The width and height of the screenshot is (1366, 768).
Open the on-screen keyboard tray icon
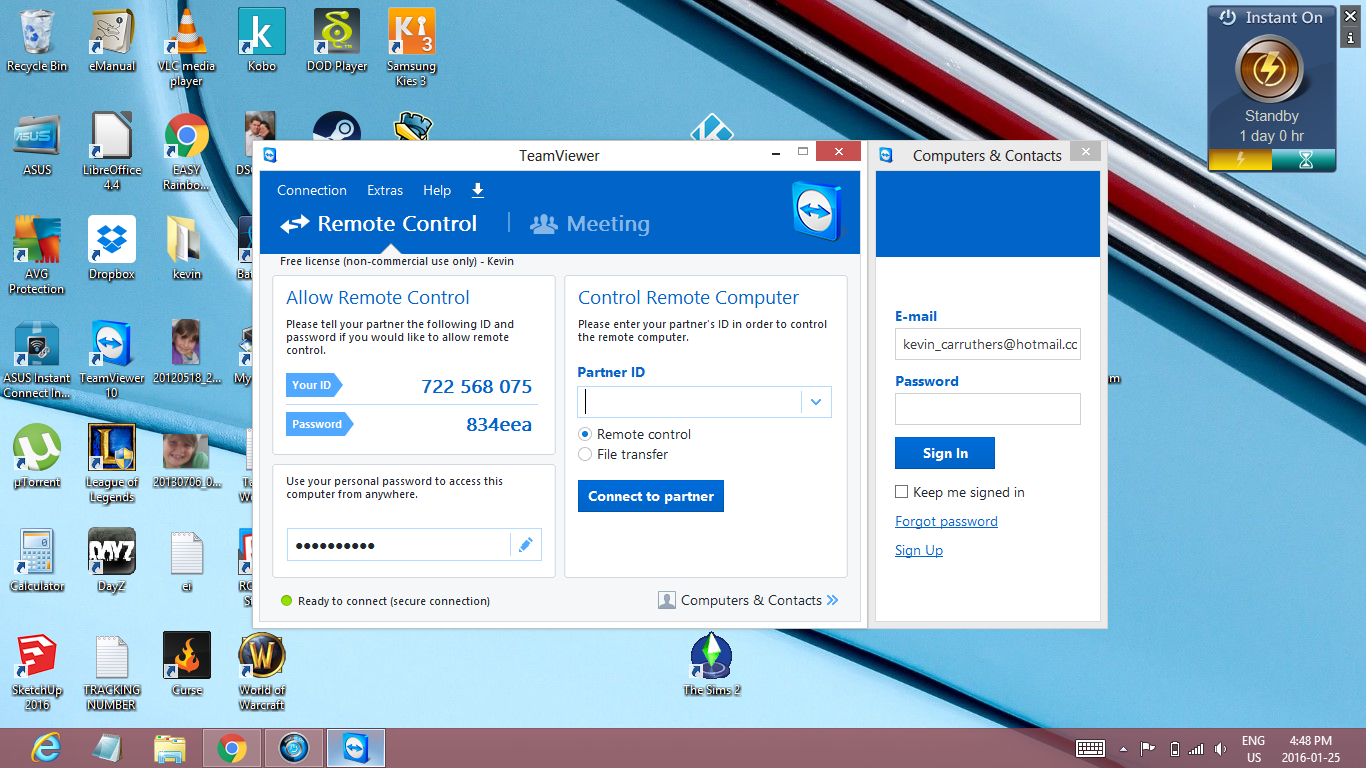1090,748
